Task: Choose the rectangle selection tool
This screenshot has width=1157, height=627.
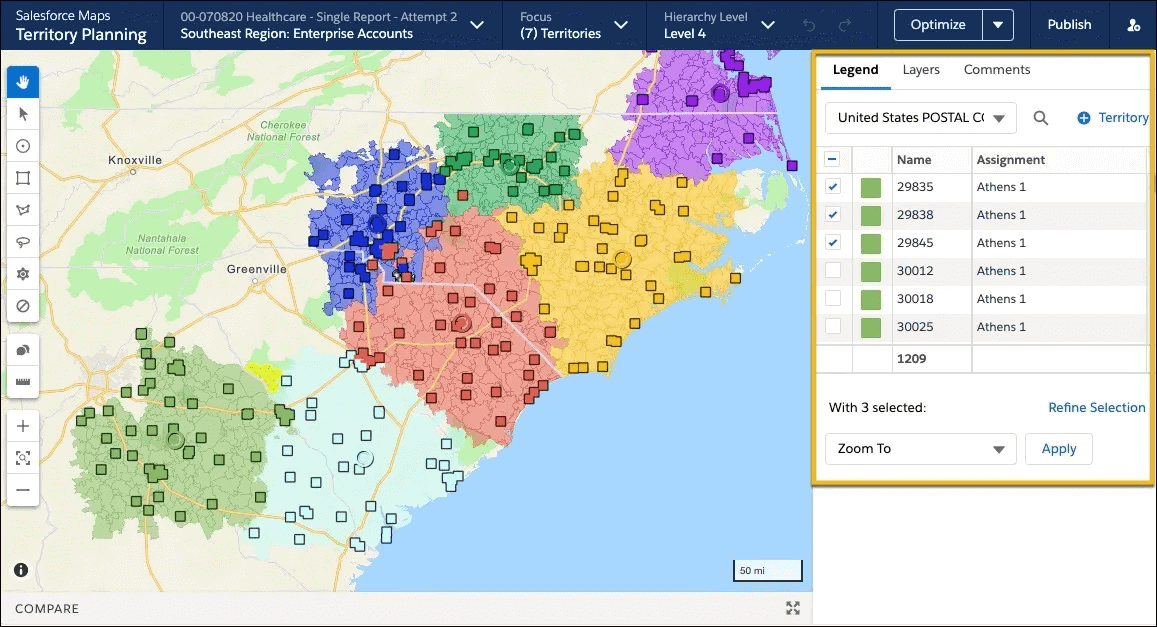Action: (23, 178)
